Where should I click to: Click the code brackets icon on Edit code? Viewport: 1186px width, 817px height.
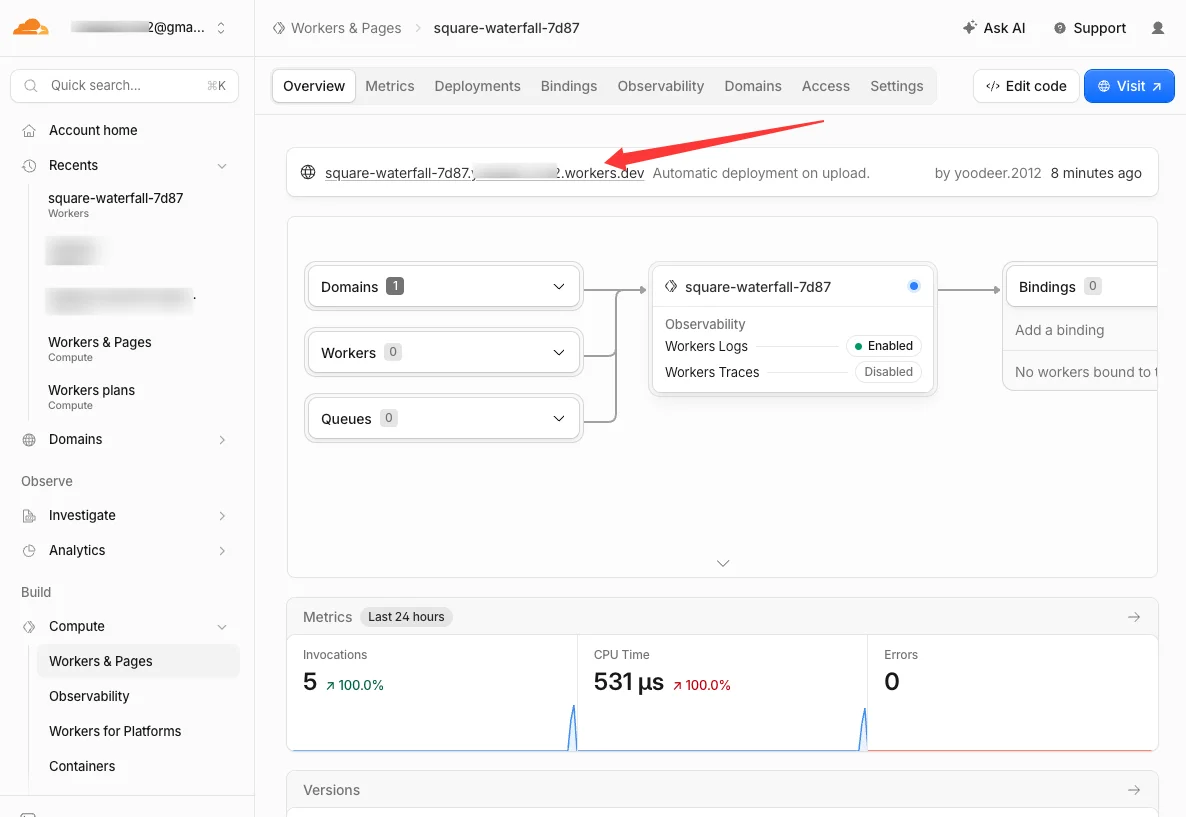pos(992,86)
